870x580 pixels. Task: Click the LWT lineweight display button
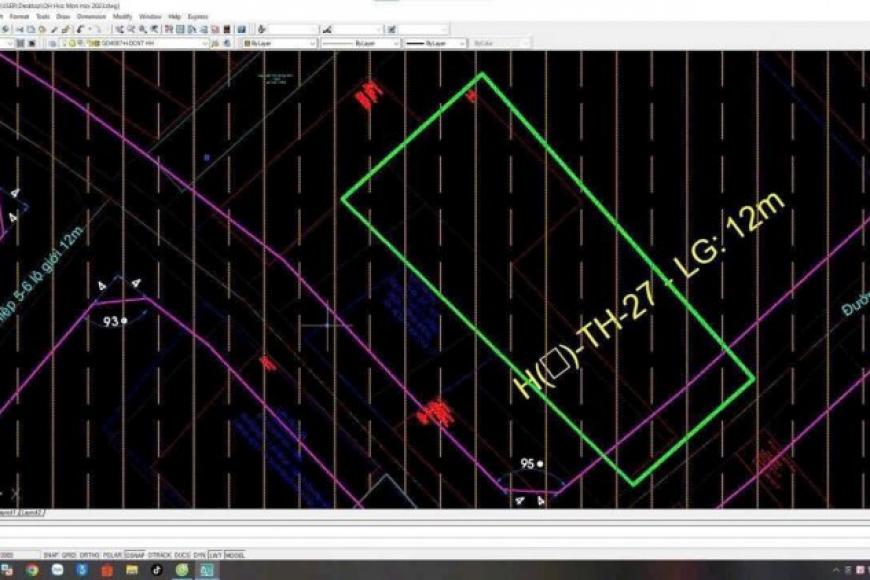pos(214,554)
